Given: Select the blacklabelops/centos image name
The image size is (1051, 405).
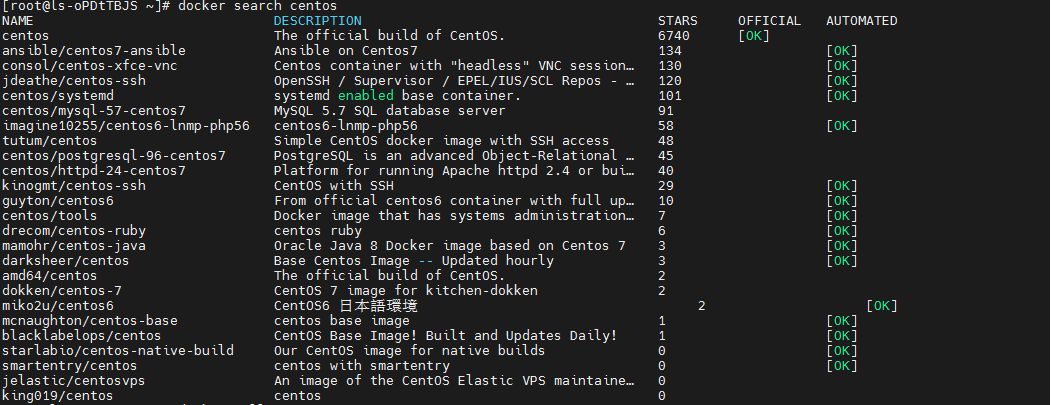Looking at the screenshot, I should [x=82, y=336].
